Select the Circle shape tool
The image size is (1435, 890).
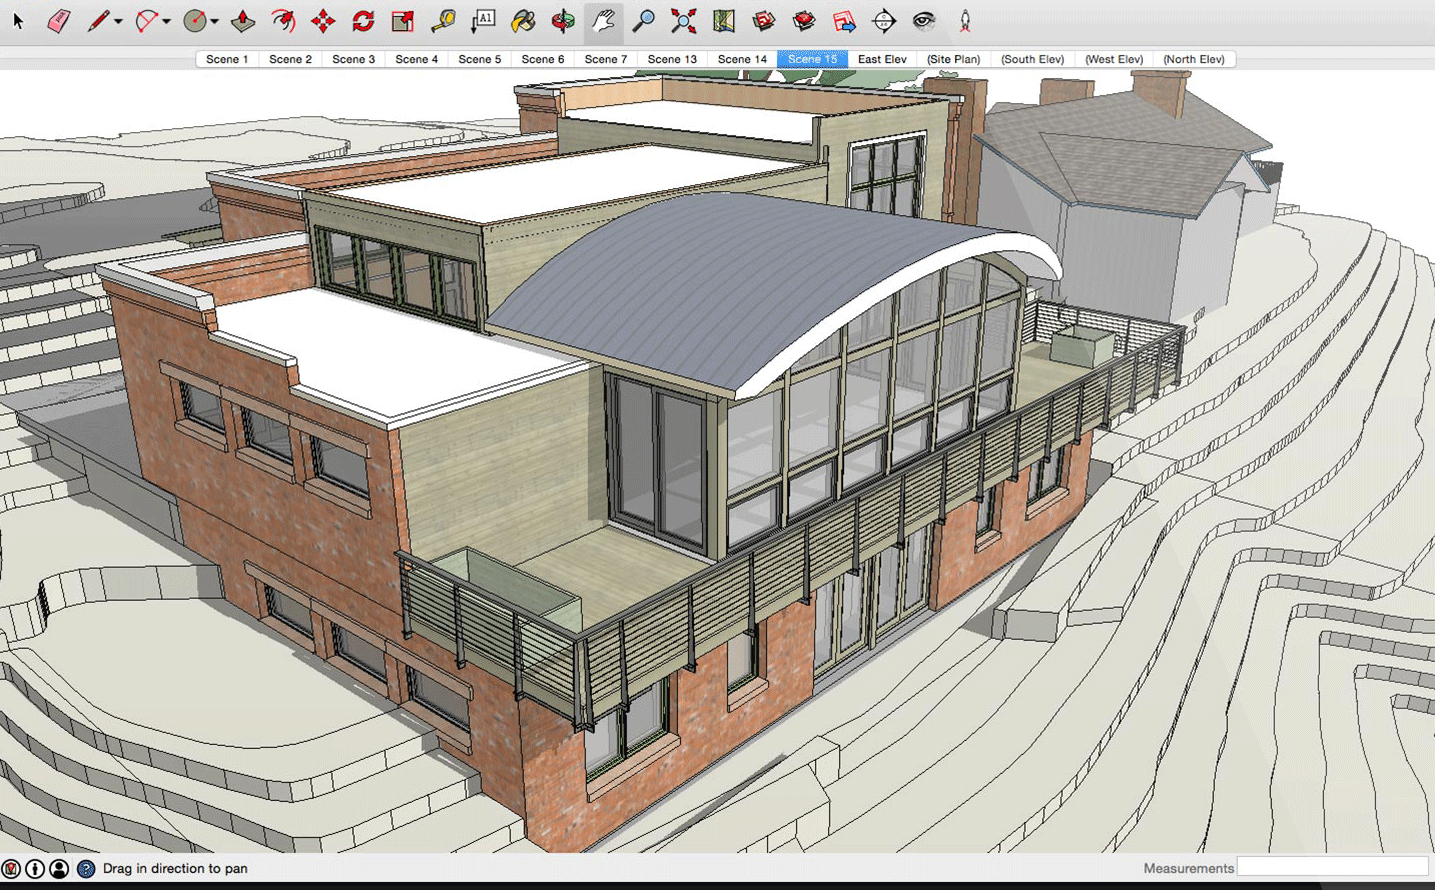pyautogui.click(x=196, y=20)
